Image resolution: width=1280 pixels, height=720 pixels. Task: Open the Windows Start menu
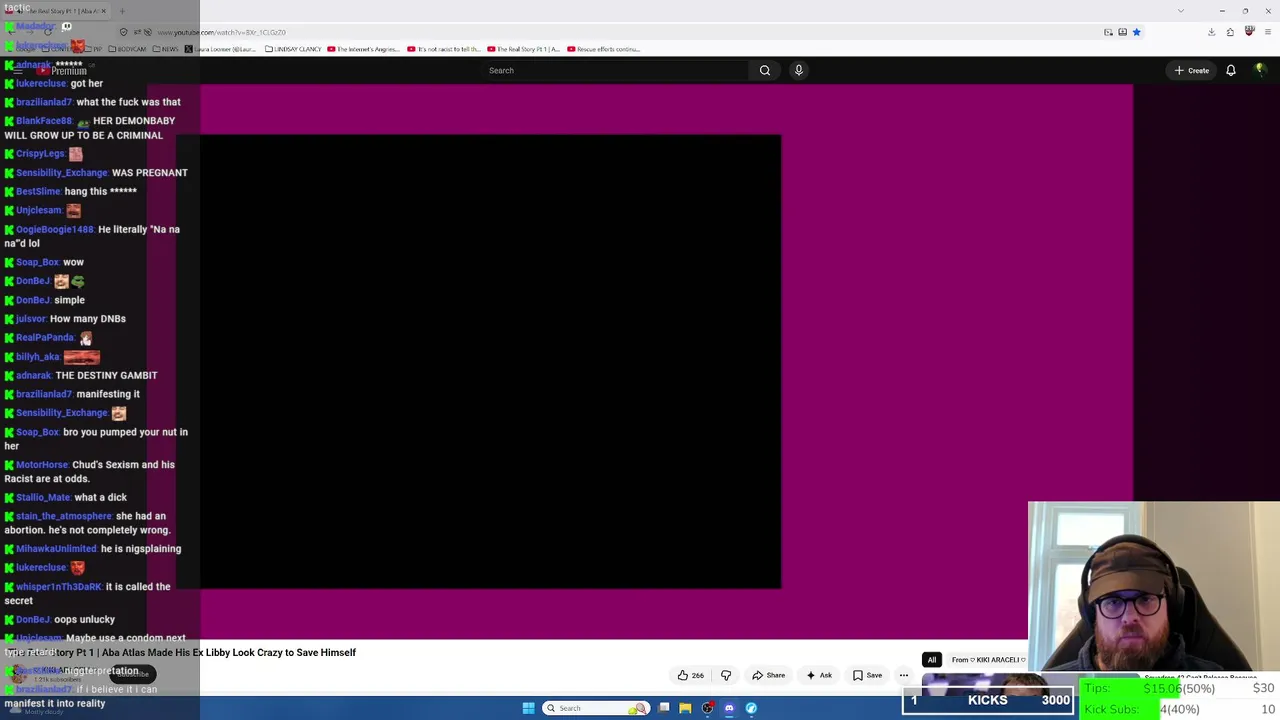click(x=528, y=708)
